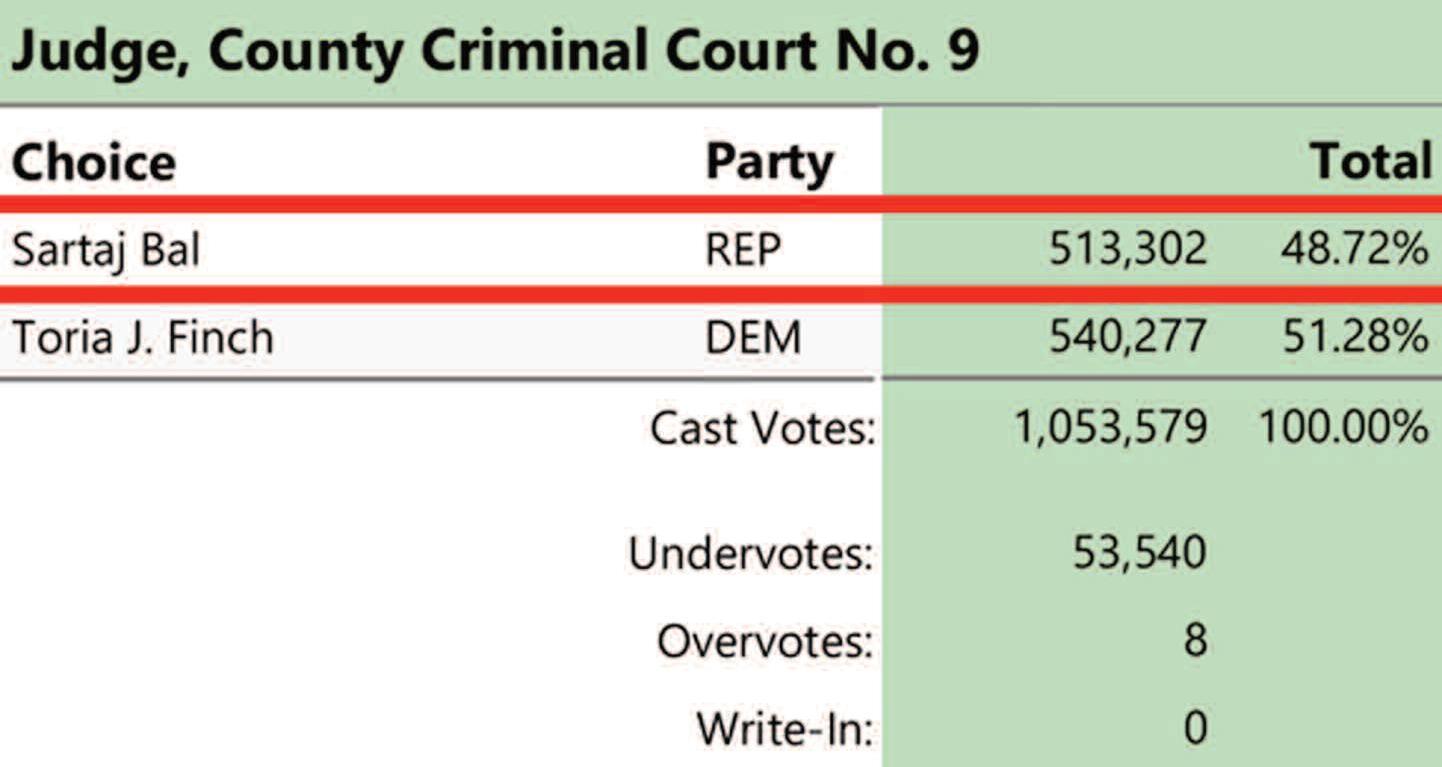Select the Party column header
The height and width of the screenshot is (767, 1442).
[x=769, y=163]
